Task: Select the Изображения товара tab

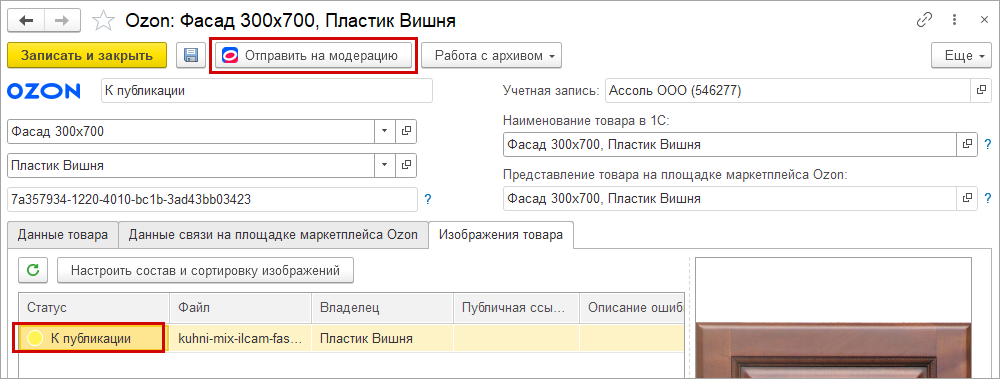Action: [501, 234]
